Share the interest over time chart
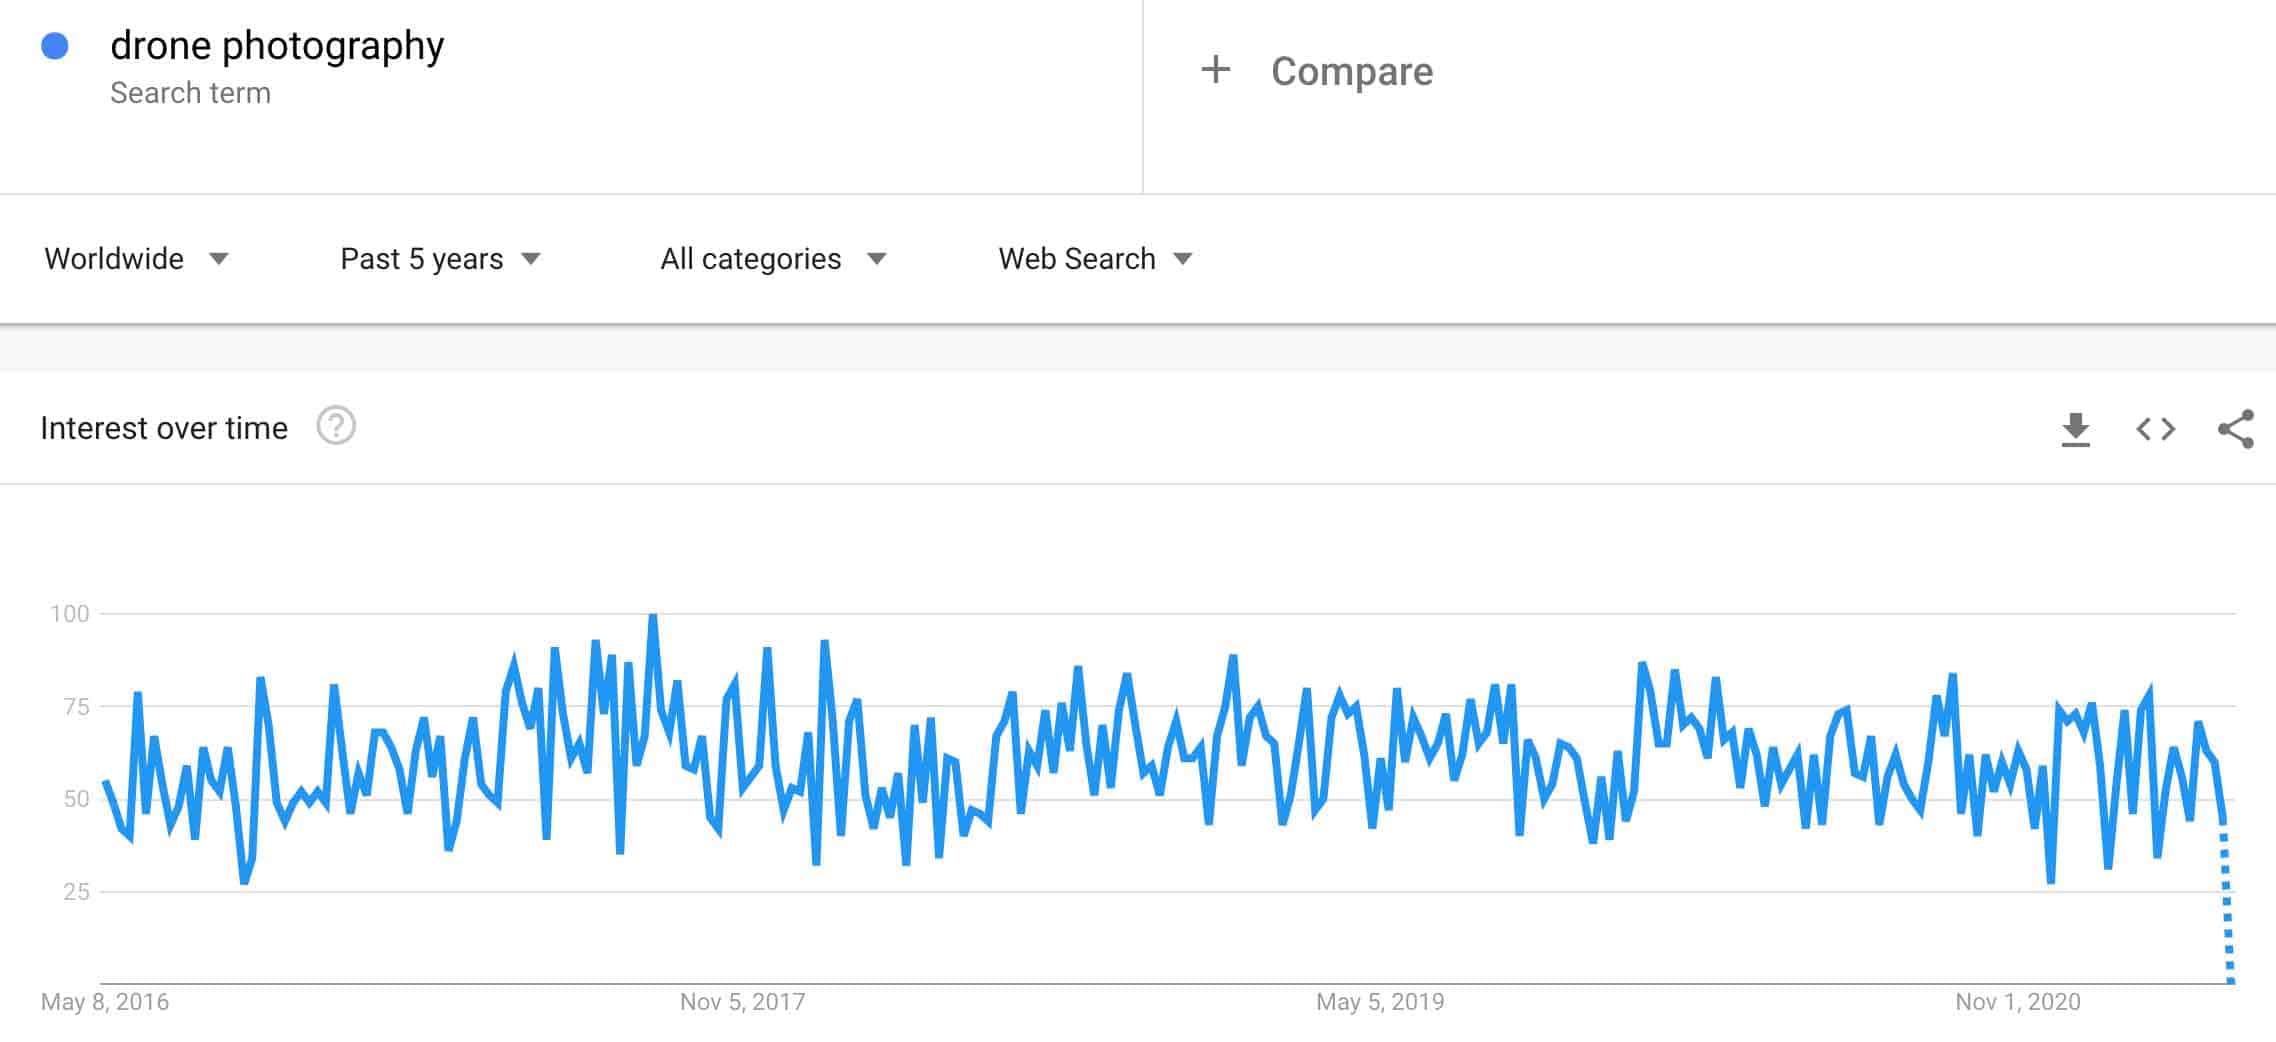 [x=2235, y=429]
